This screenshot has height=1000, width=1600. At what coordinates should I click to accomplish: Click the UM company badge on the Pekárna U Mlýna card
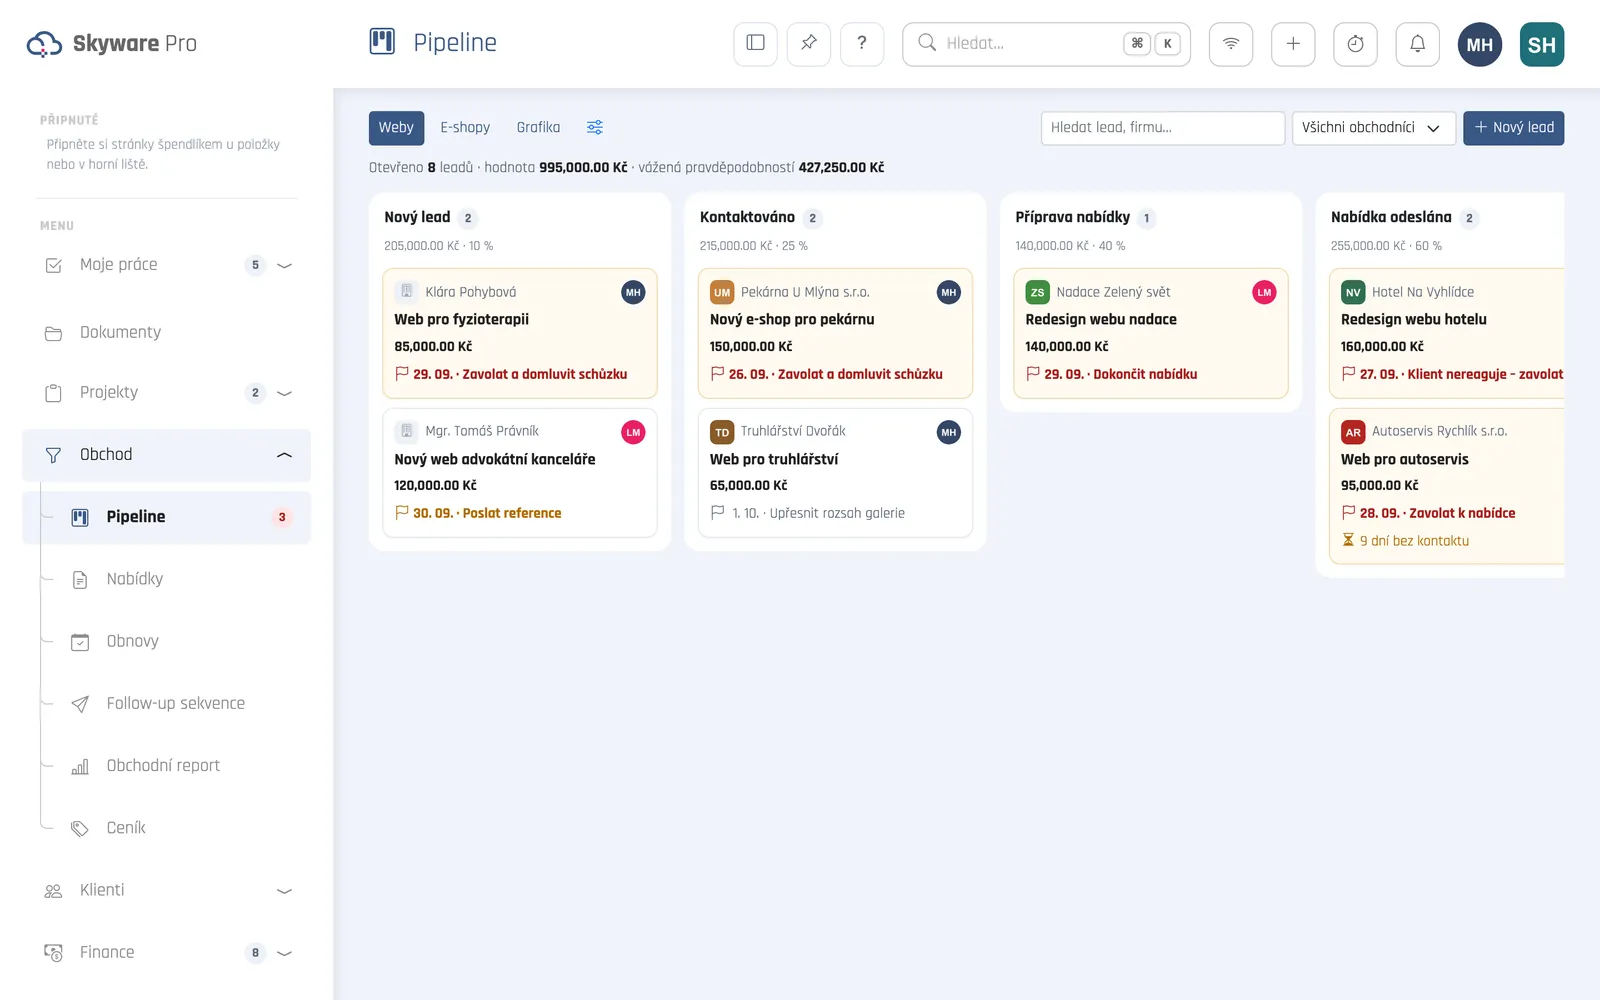[722, 292]
